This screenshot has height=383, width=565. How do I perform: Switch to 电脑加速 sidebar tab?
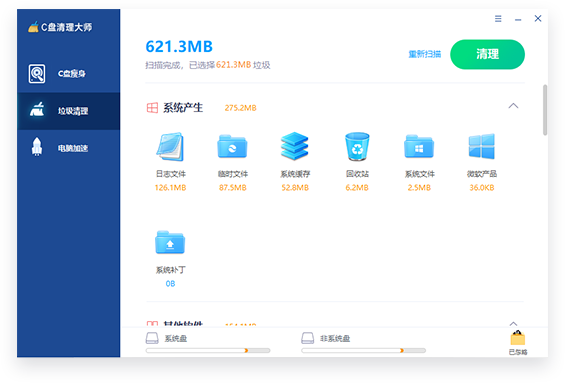(x=68, y=148)
